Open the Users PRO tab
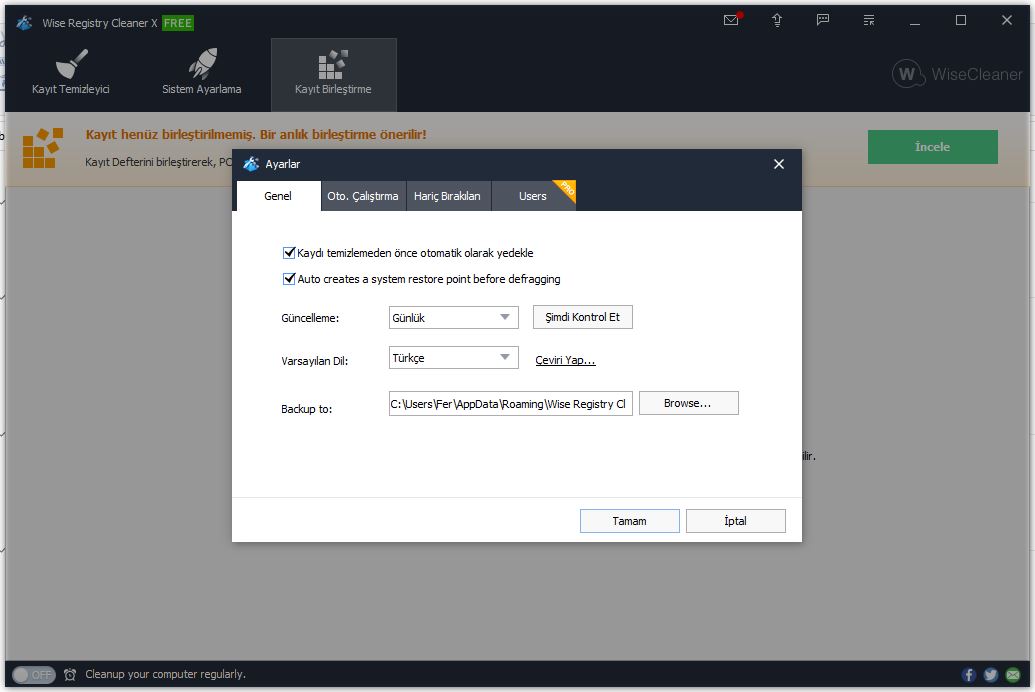The height and width of the screenshot is (692, 1035). coord(533,196)
